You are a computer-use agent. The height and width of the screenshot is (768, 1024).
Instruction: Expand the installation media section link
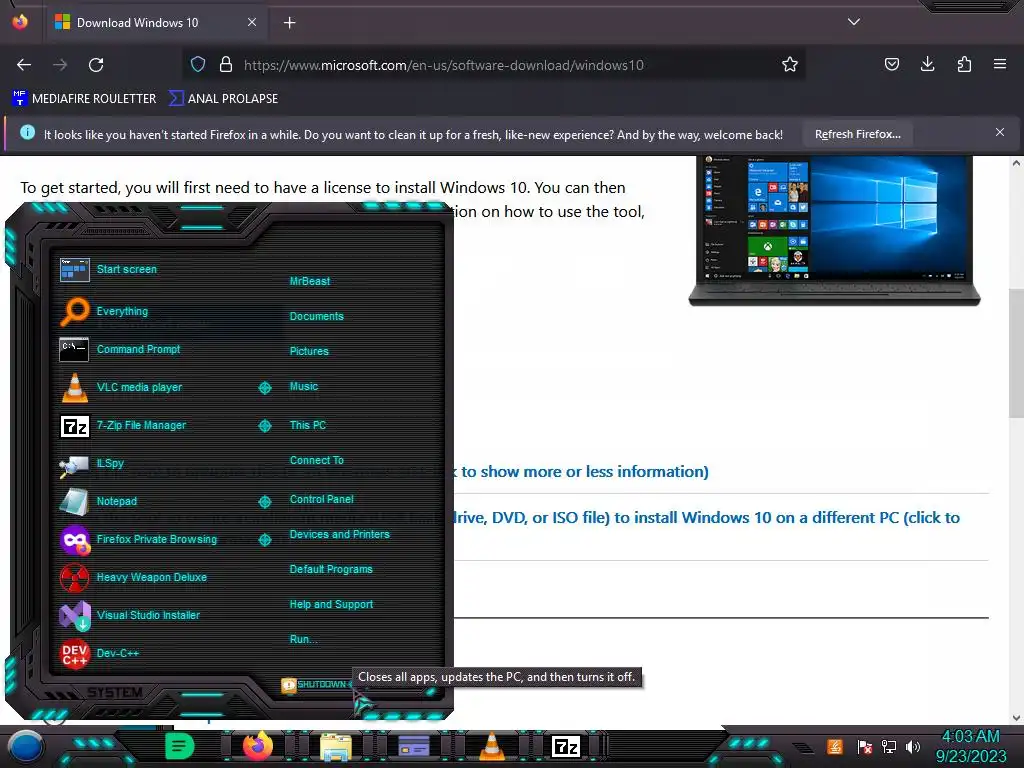pos(707,518)
